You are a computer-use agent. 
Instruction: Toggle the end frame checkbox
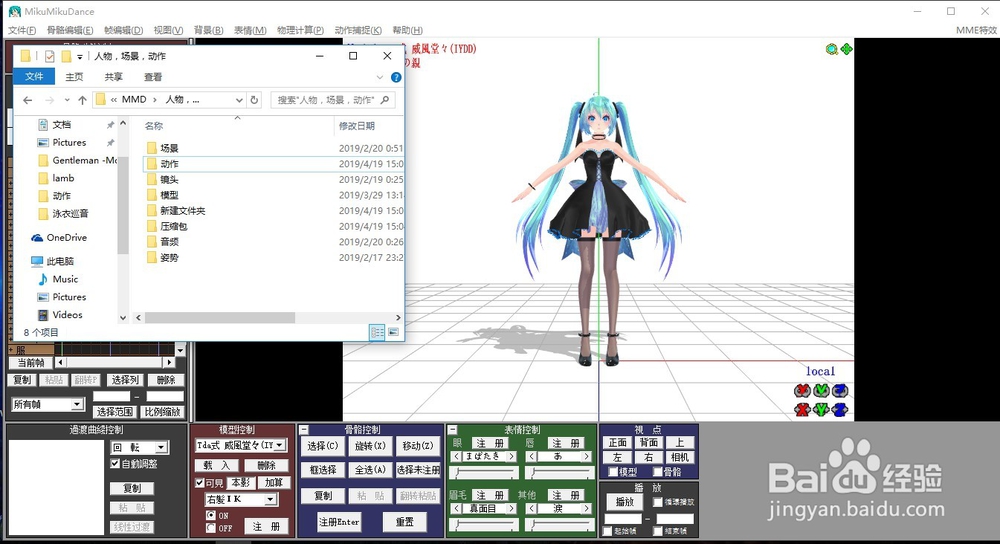click(658, 531)
